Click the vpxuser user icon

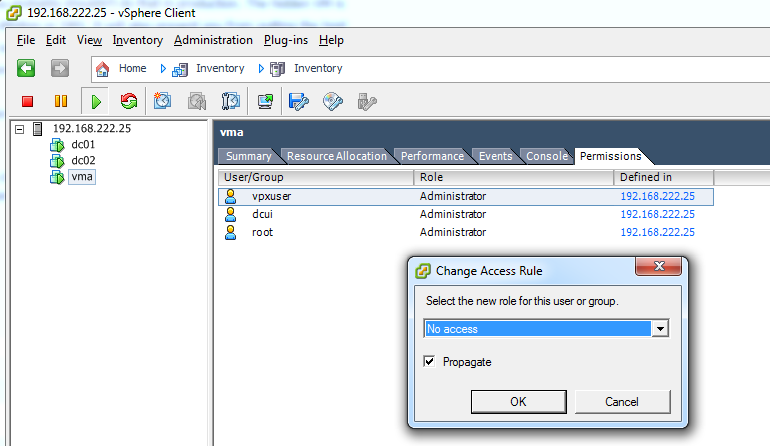[230, 196]
